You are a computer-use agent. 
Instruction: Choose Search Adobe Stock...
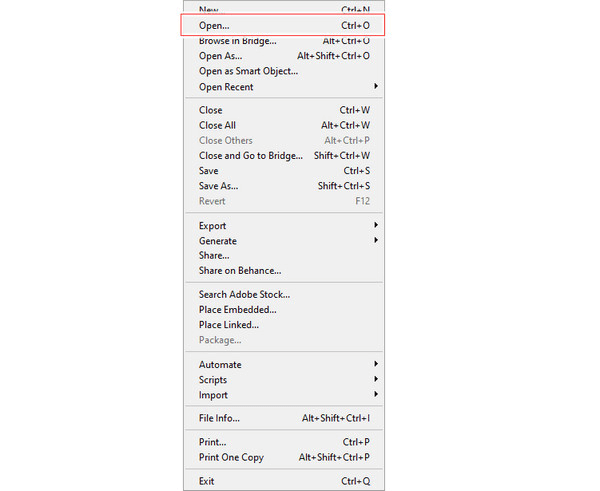284,295
